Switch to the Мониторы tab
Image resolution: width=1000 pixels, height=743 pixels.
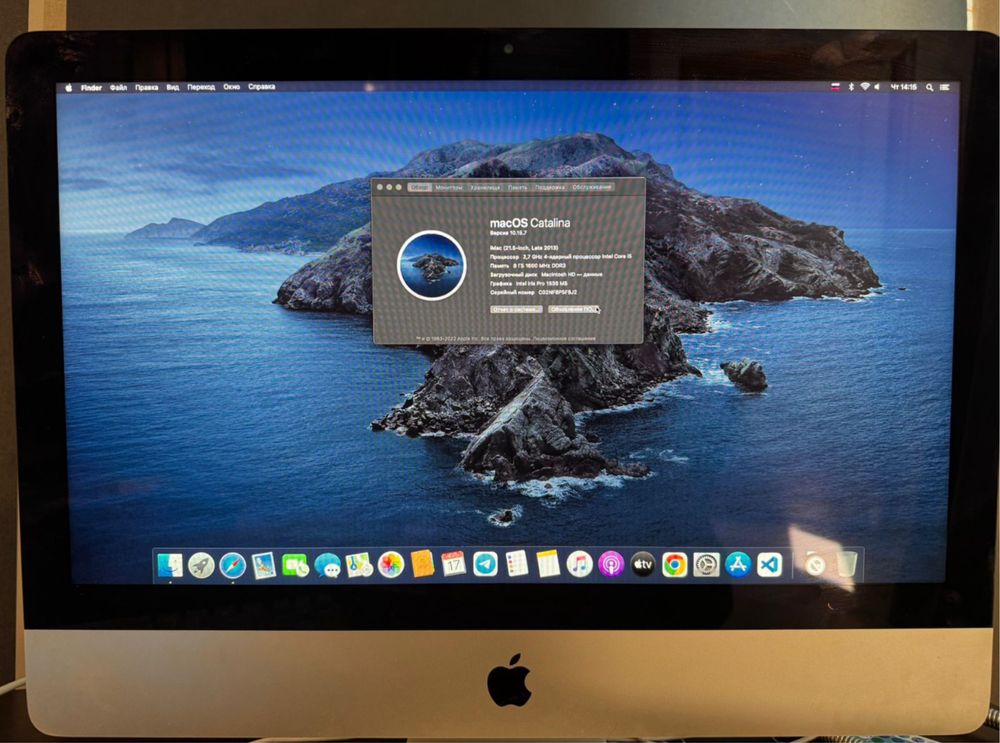pos(449,188)
